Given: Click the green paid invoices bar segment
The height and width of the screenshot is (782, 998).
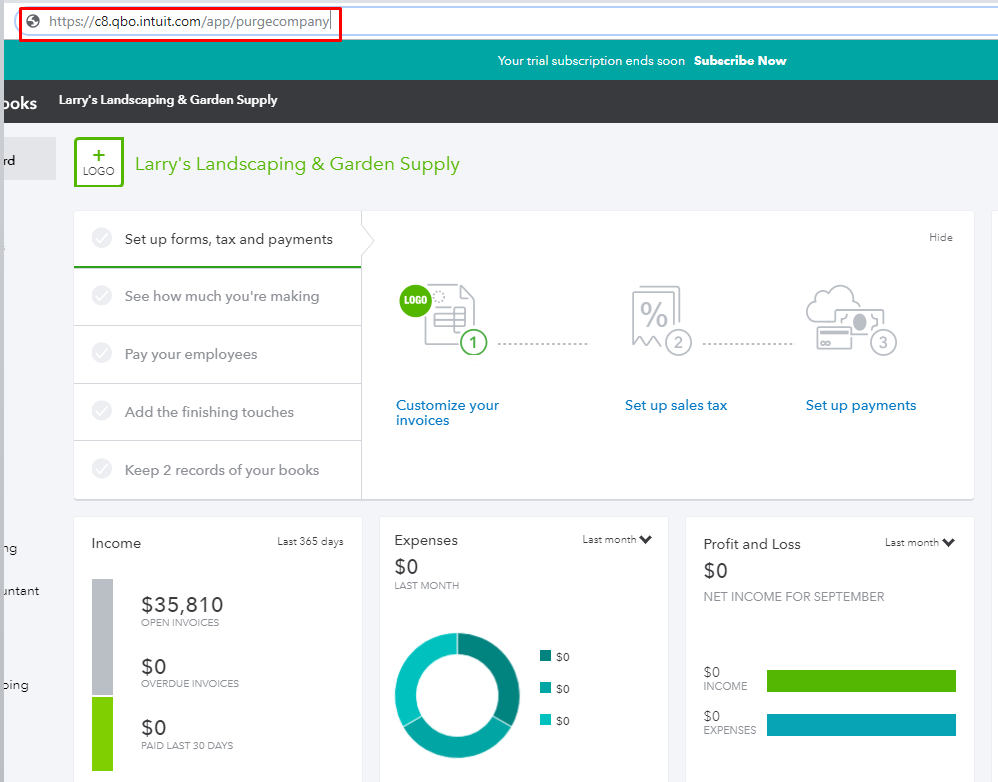Looking at the screenshot, I should pos(102,734).
